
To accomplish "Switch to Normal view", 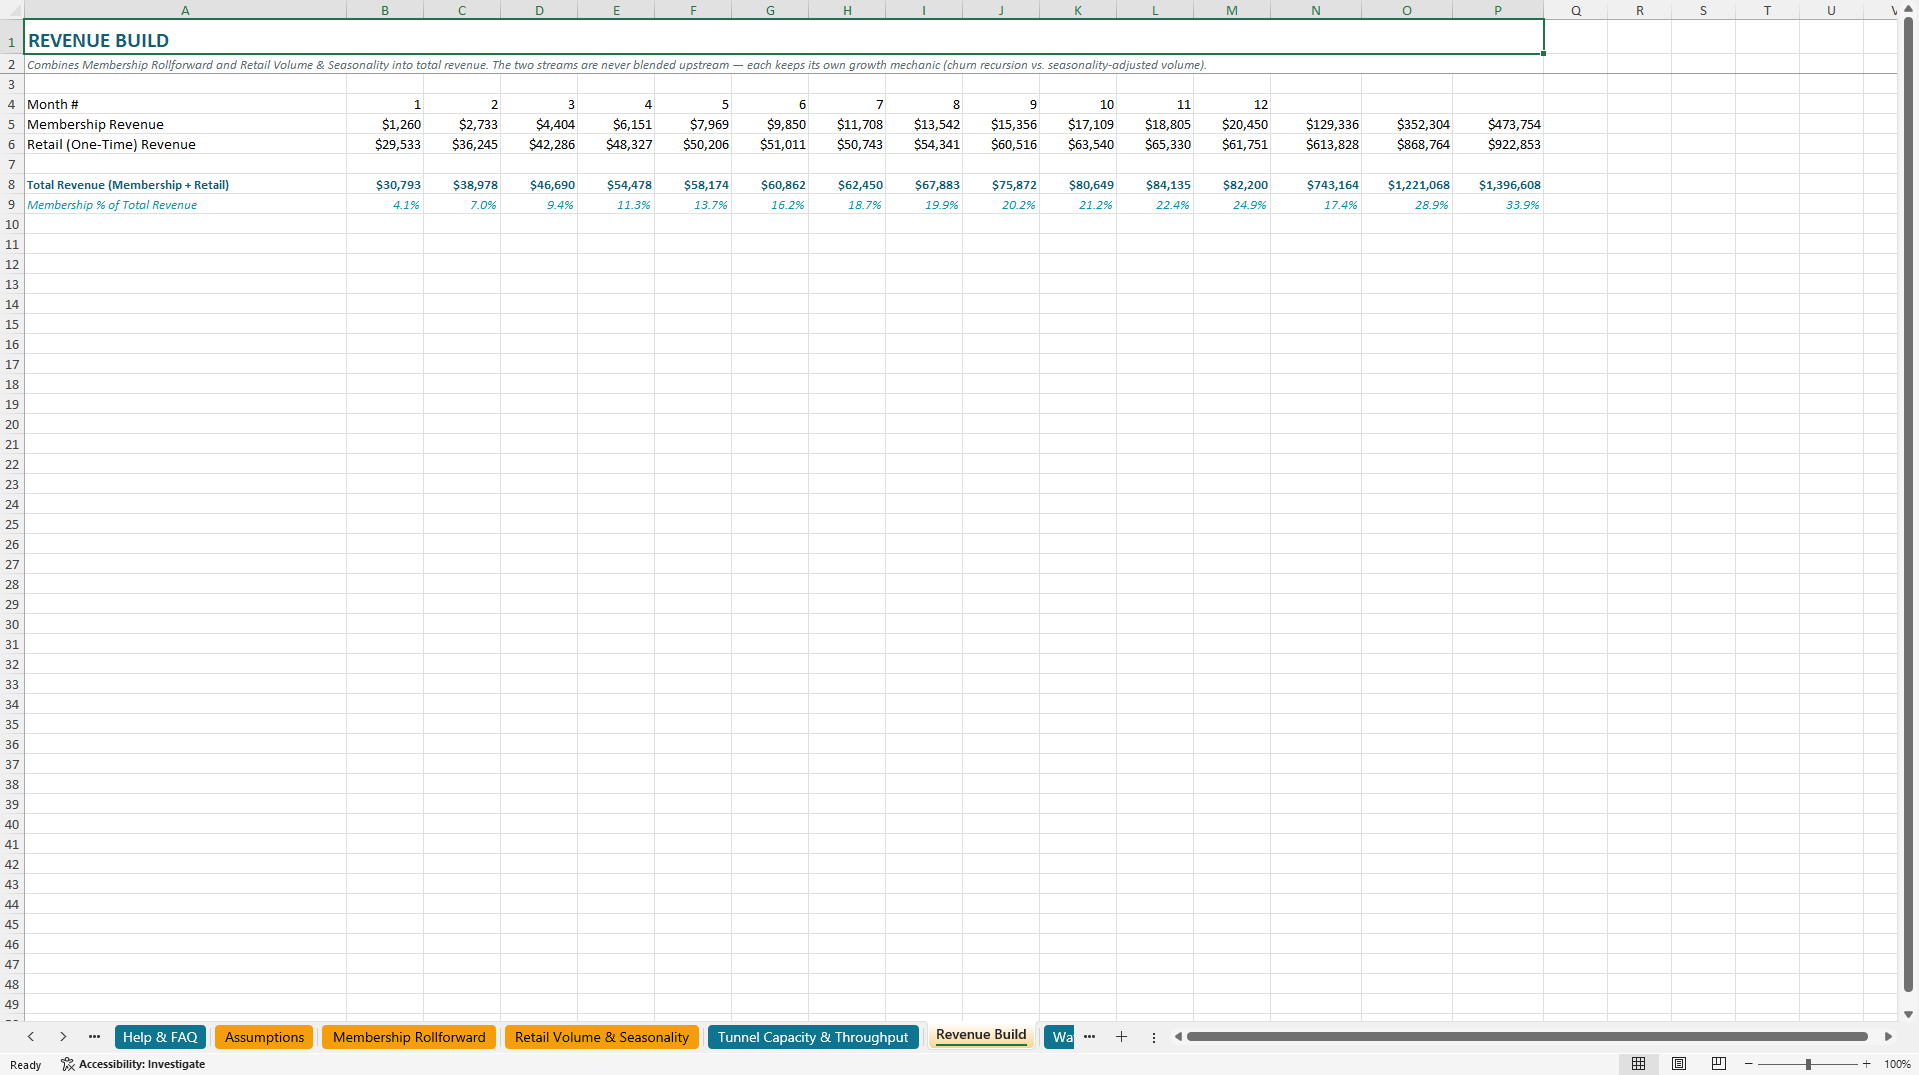I will click(x=1638, y=1064).
